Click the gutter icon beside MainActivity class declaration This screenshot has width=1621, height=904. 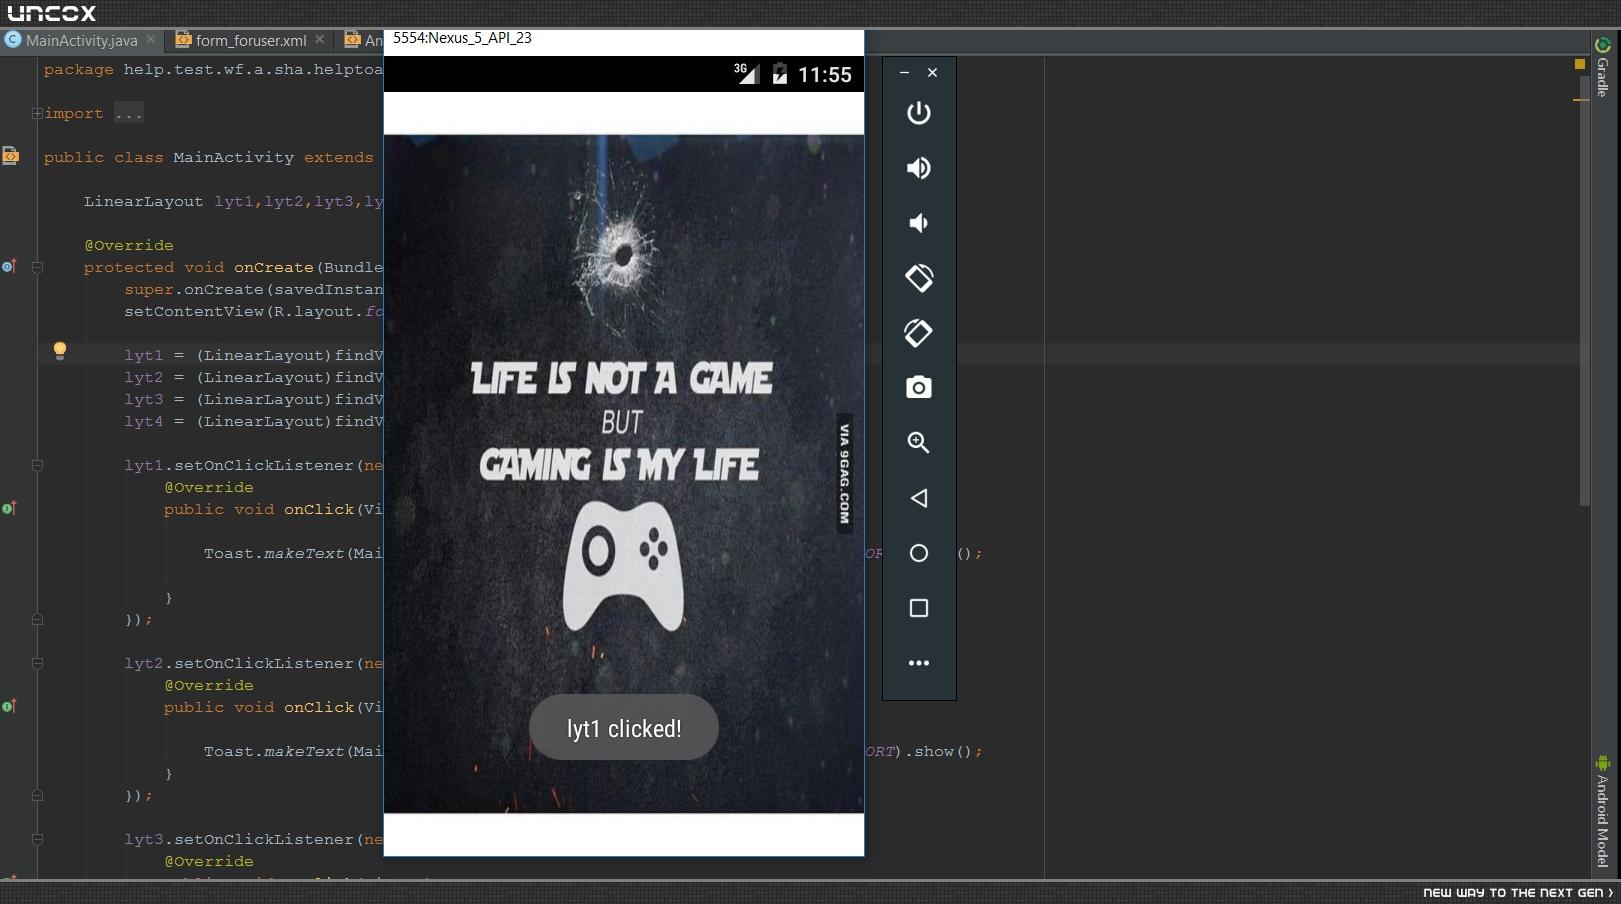tap(10, 156)
